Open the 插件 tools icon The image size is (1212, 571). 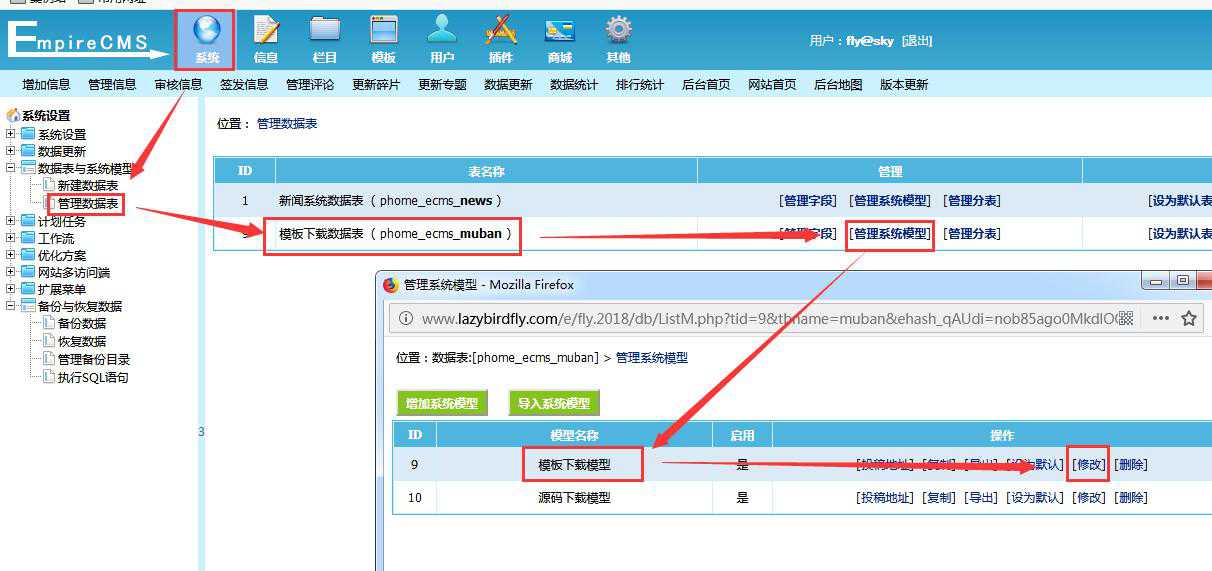point(501,30)
